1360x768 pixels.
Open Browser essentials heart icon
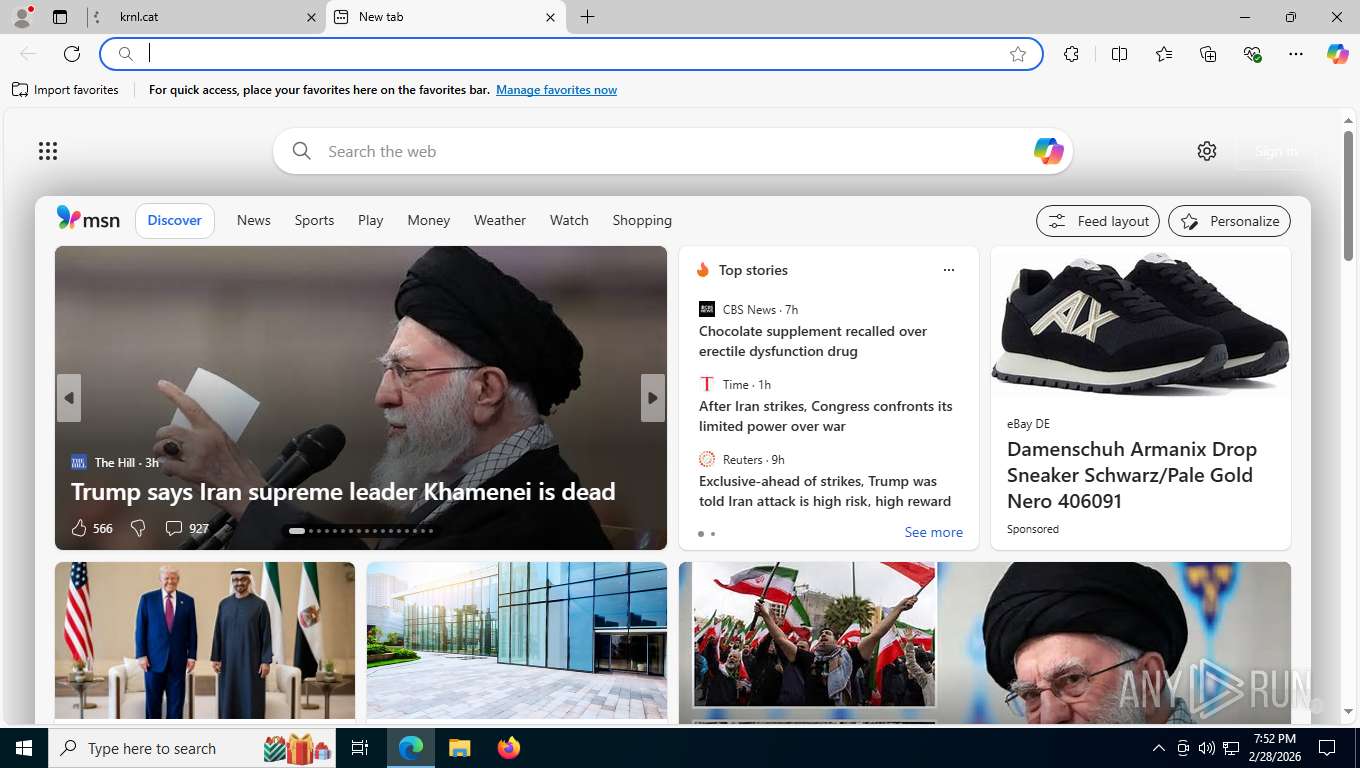point(1252,54)
